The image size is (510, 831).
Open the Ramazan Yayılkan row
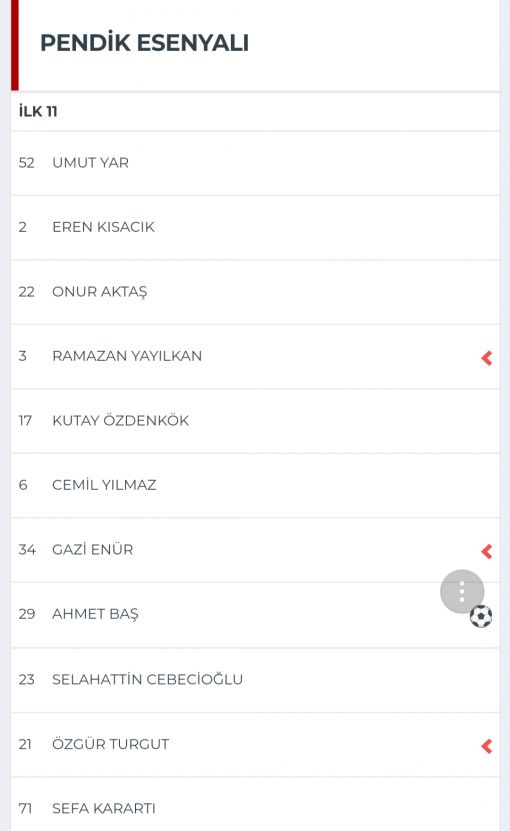tap(255, 357)
